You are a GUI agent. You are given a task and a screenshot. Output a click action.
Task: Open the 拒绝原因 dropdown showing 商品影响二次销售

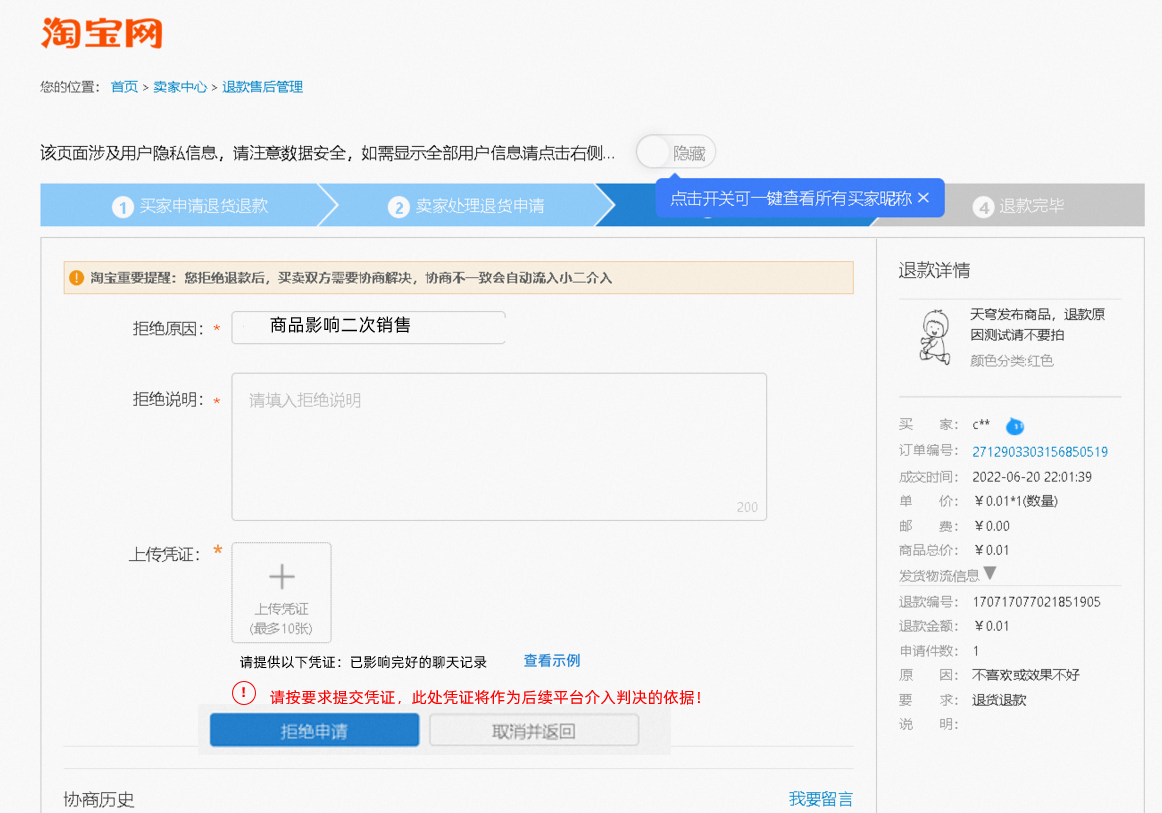pyautogui.click(x=367, y=327)
